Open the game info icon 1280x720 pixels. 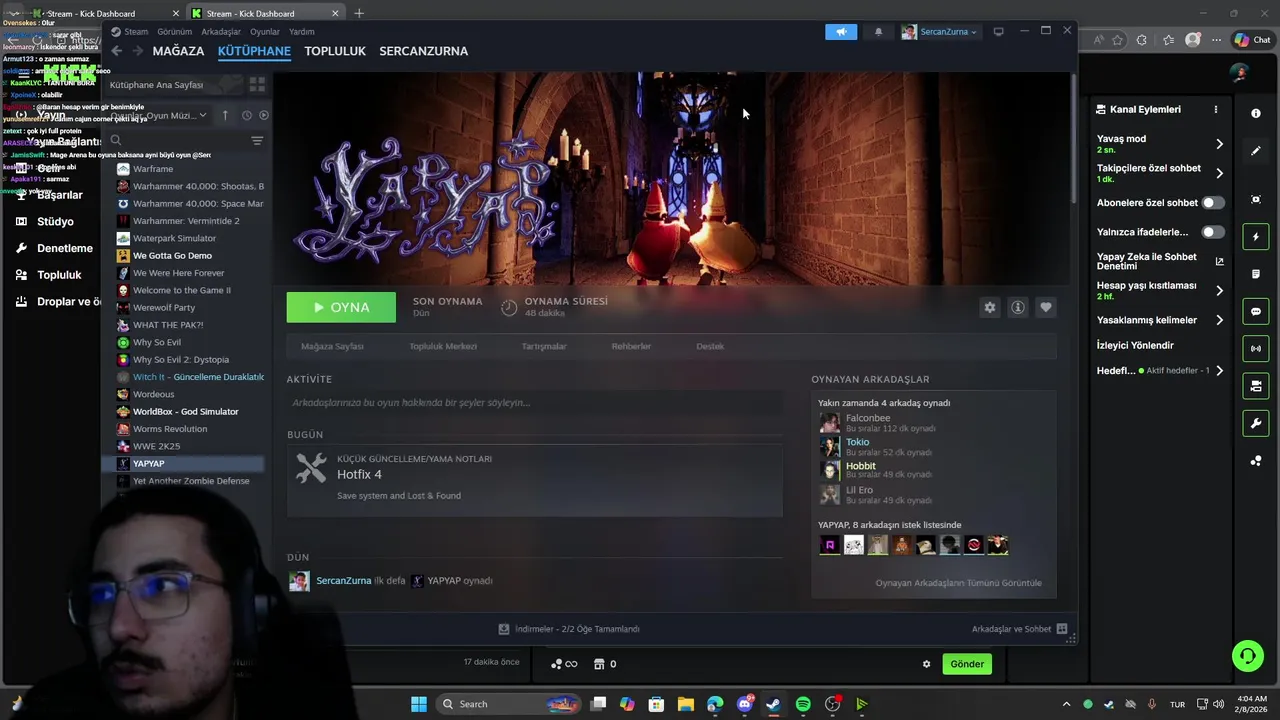pyautogui.click(x=1018, y=308)
